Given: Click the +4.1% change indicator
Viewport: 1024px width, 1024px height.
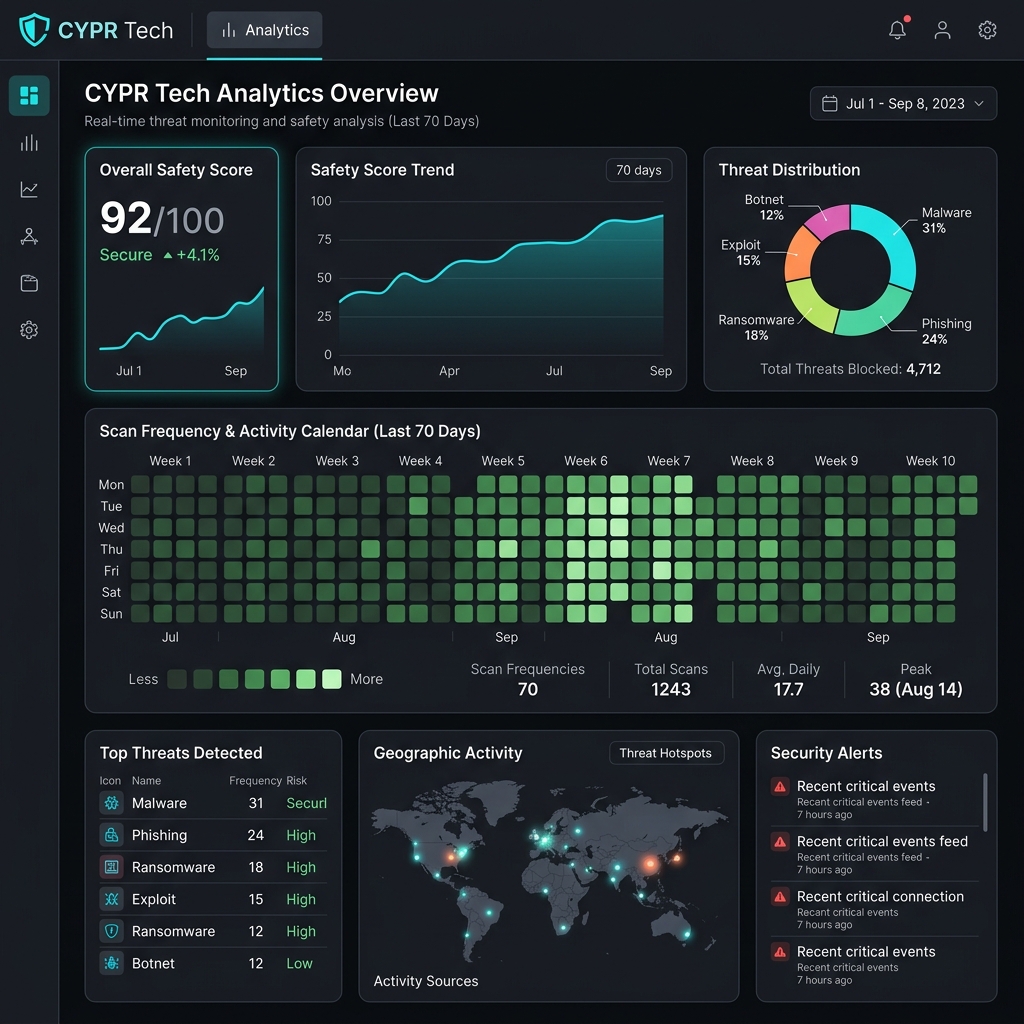Looking at the screenshot, I should 191,255.
